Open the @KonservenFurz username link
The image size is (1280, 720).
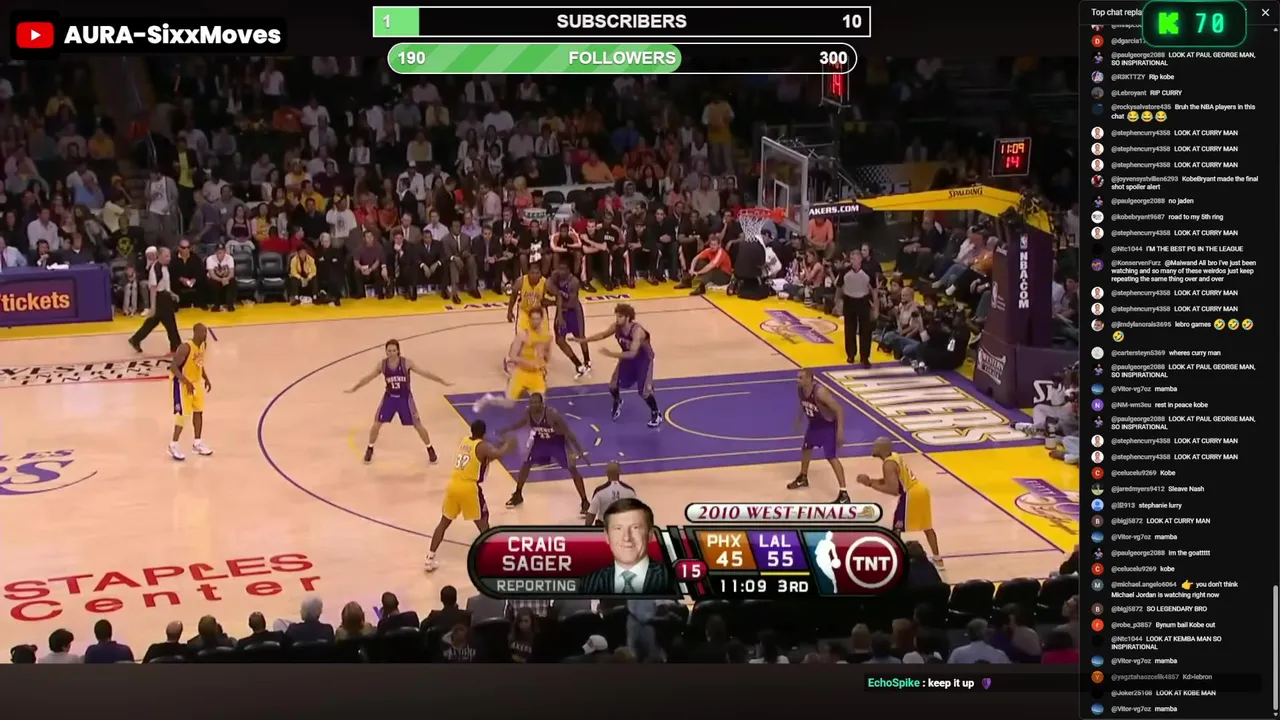click(x=1136, y=263)
